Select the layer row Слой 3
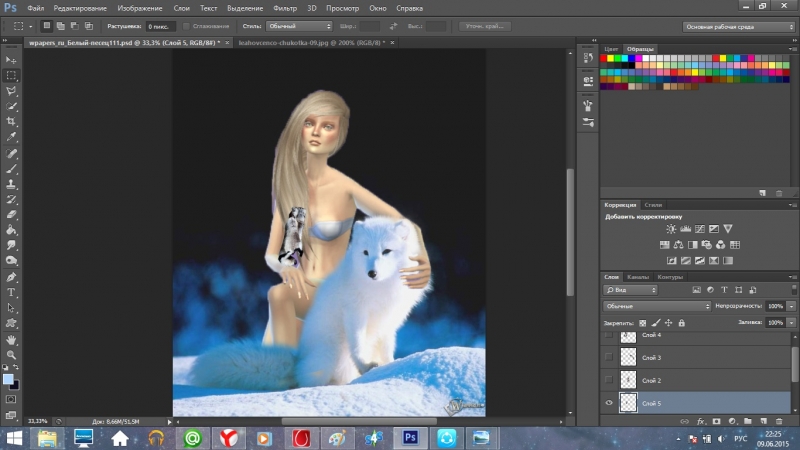This screenshot has width=800, height=450. [696, 357]
